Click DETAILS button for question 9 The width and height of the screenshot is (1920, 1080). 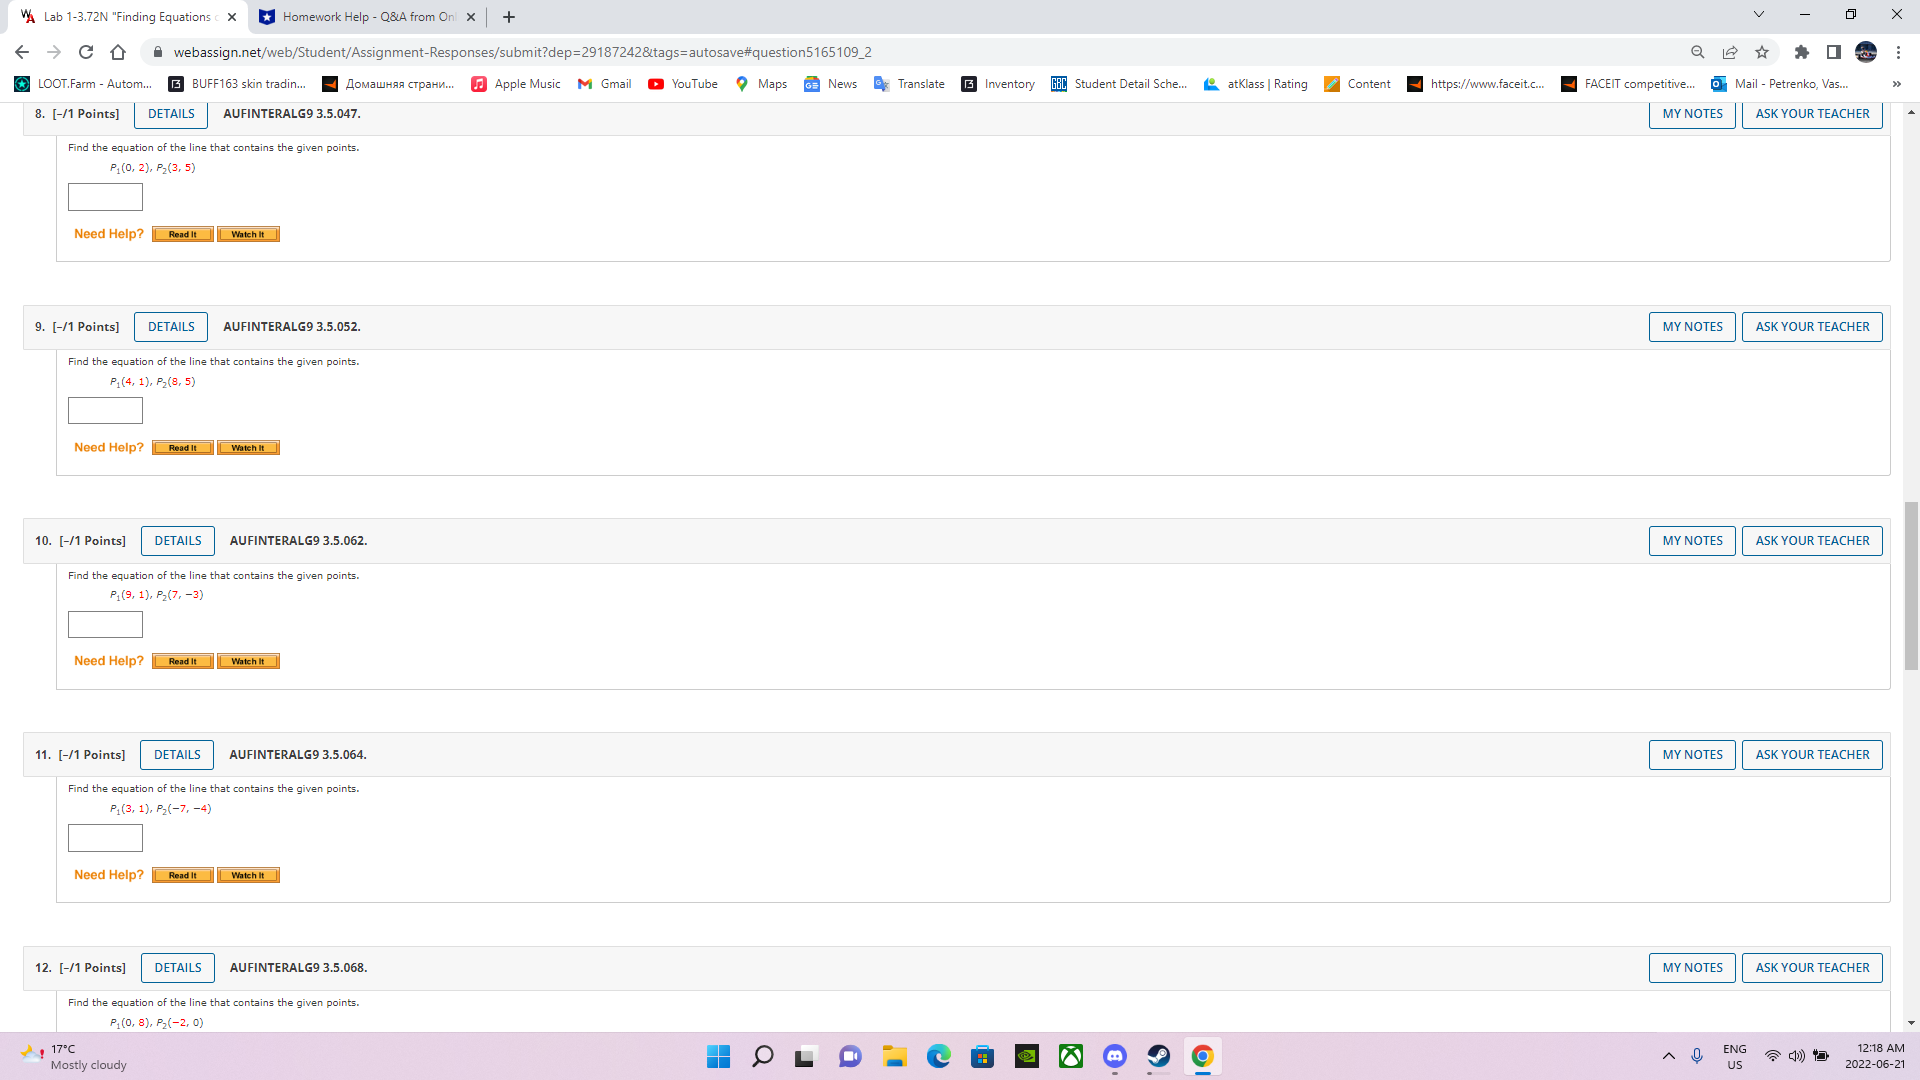click(171, 327)
